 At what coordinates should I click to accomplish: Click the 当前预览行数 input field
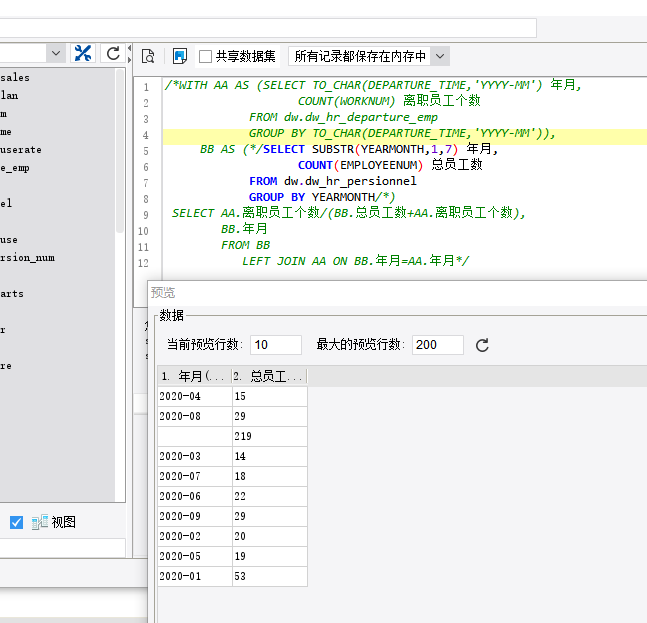coord(275,345)
